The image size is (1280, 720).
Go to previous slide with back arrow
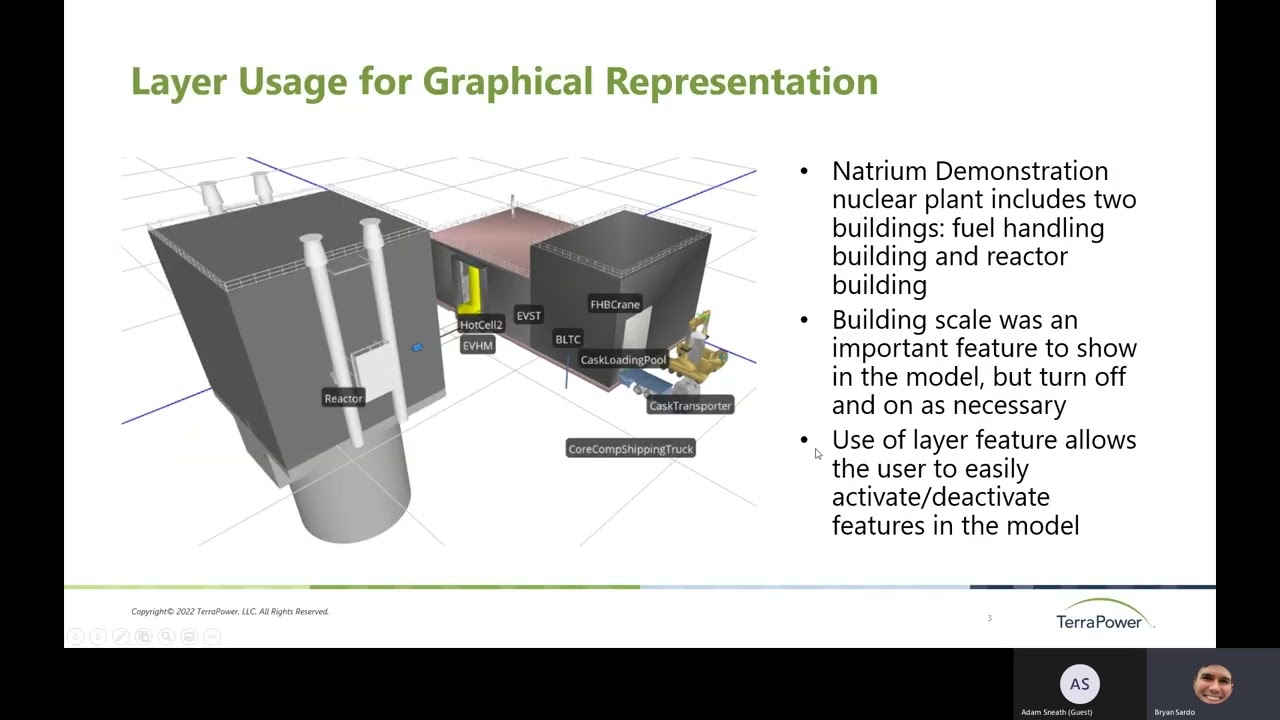75,636
